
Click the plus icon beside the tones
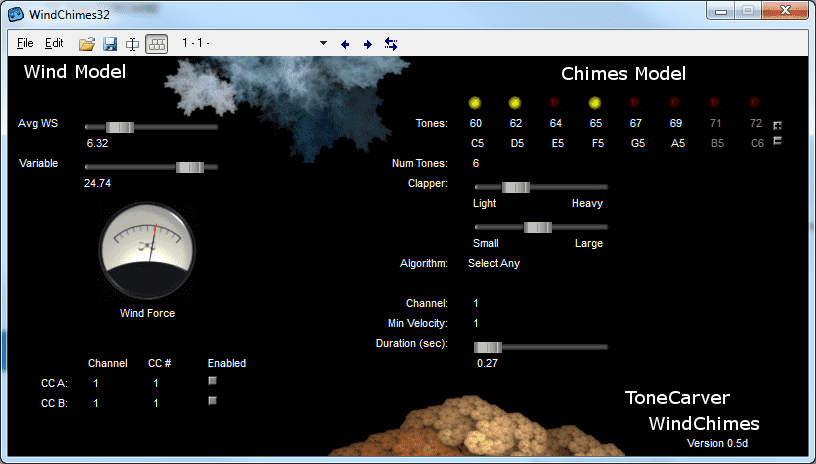[777, 125]
